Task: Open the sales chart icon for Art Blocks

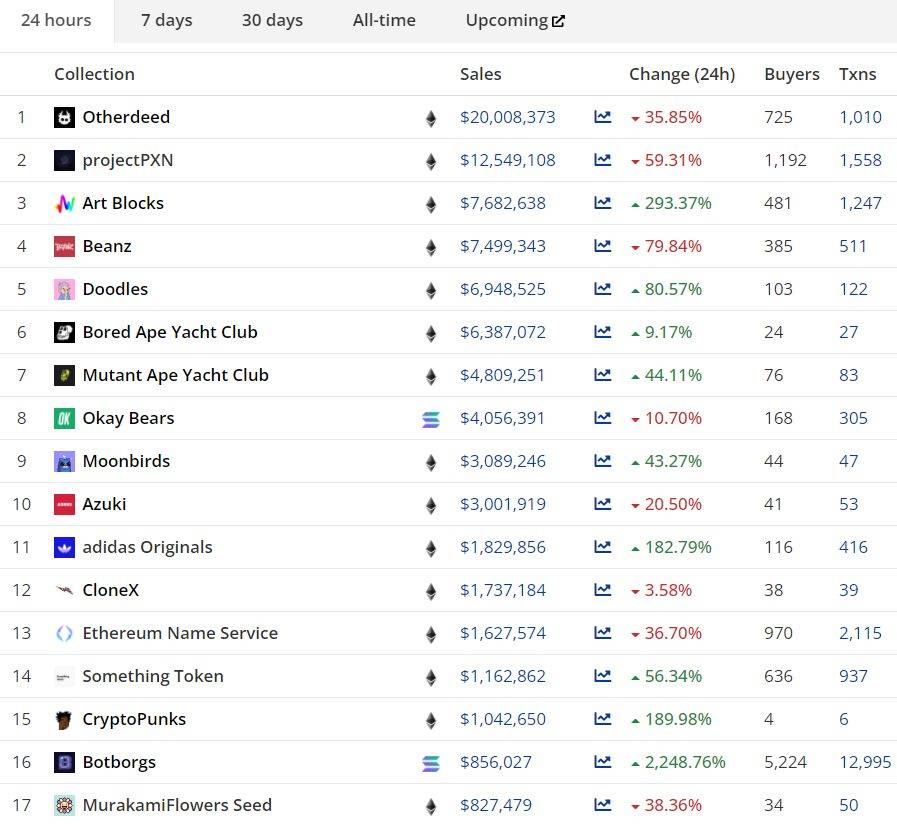Action: tap(602, 203)
